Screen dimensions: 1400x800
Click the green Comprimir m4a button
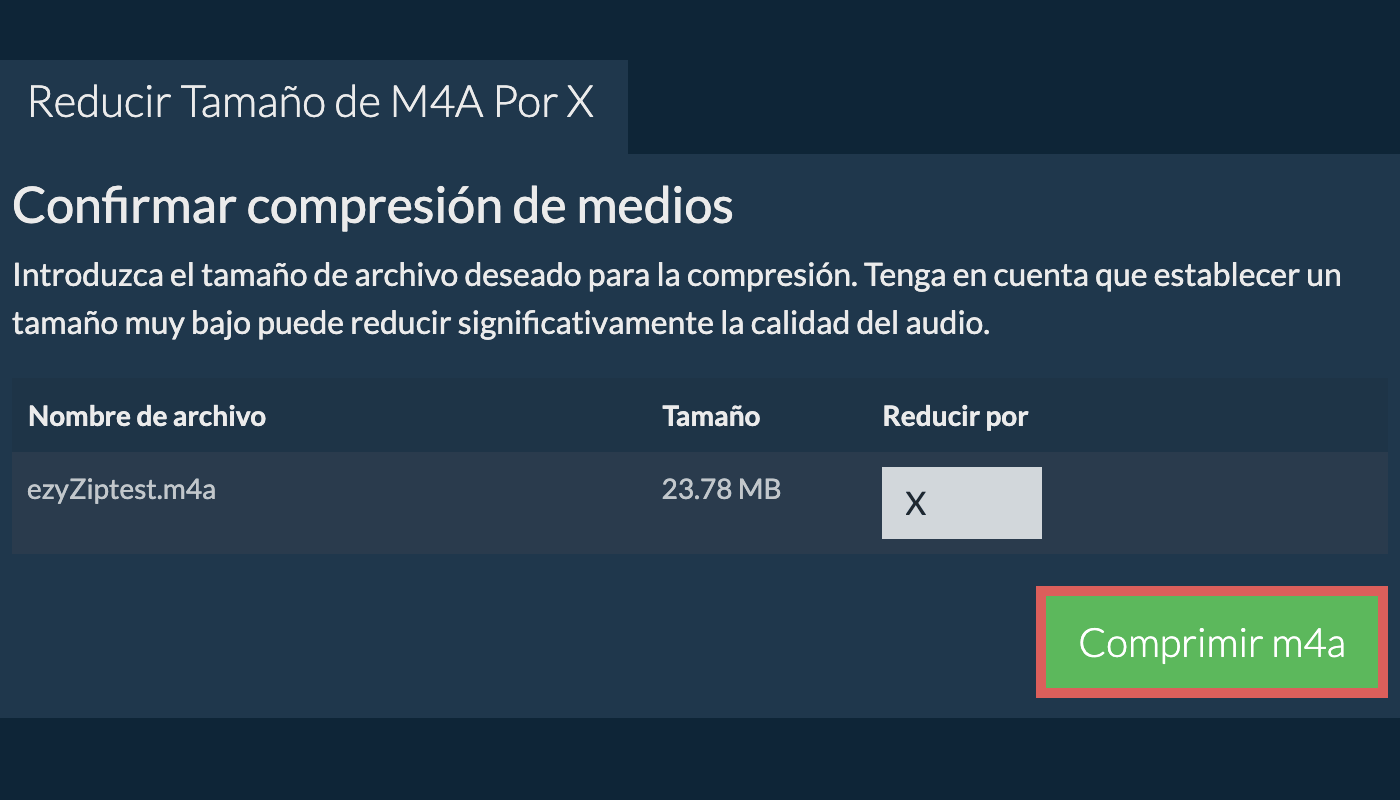1212,642
